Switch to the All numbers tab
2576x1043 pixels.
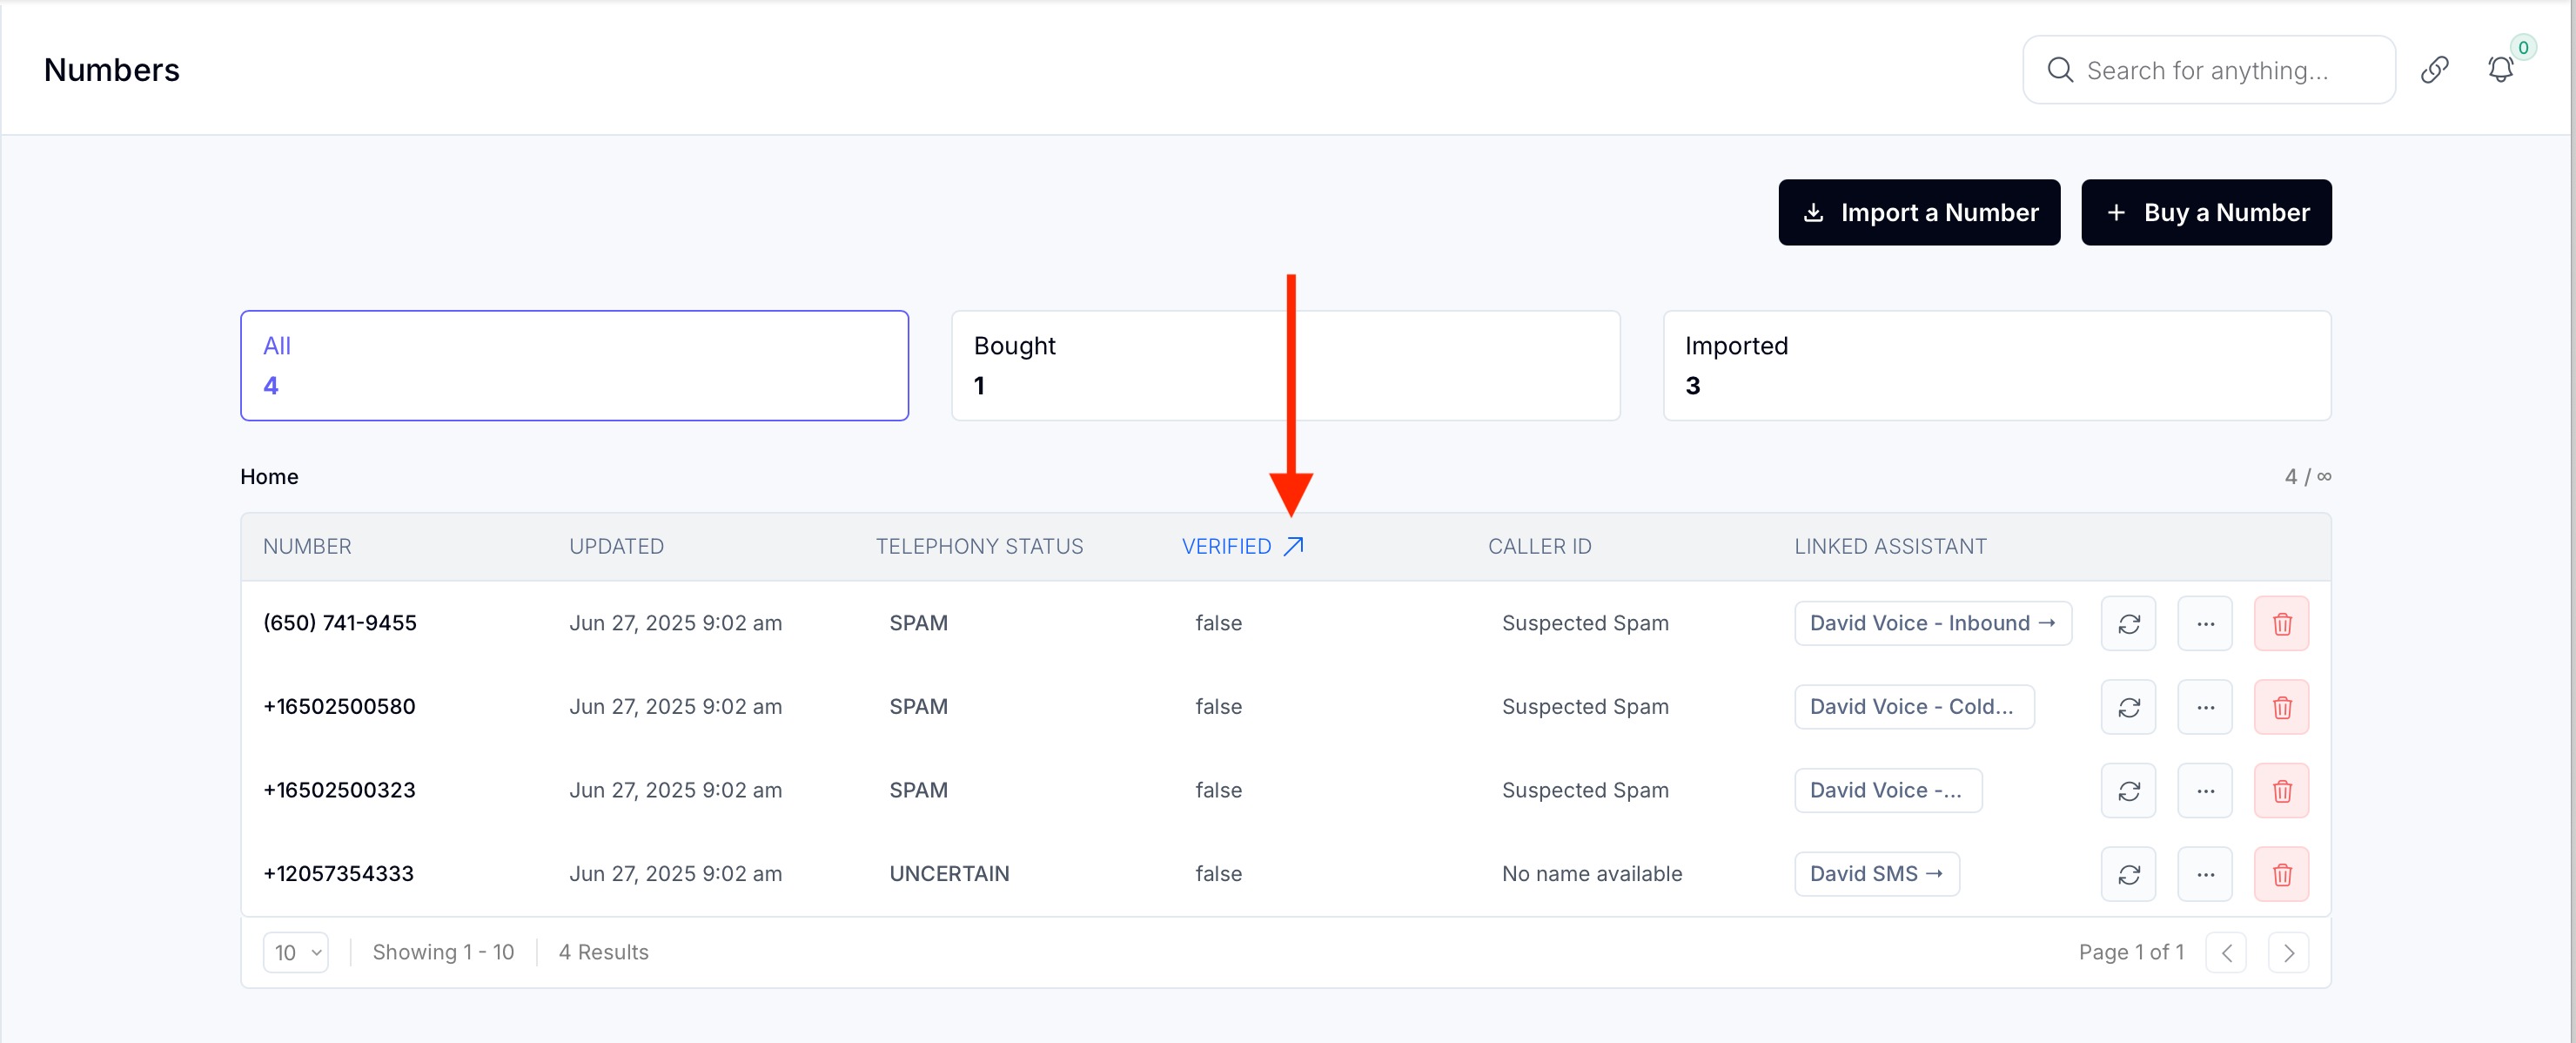[574, 365]
